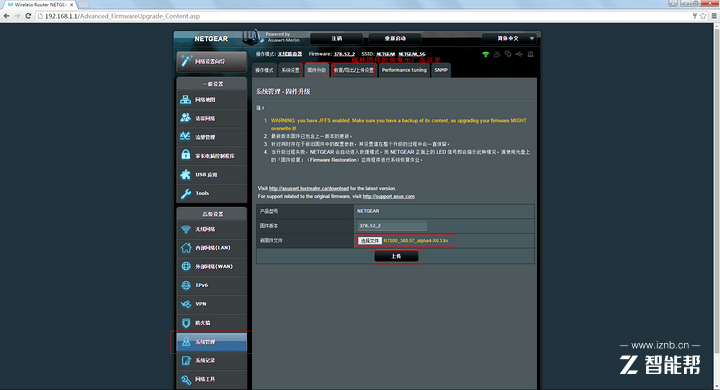Open the 简体中文 language dropdown
Viewport: 720px width, 390px height.
click(509, 39)
